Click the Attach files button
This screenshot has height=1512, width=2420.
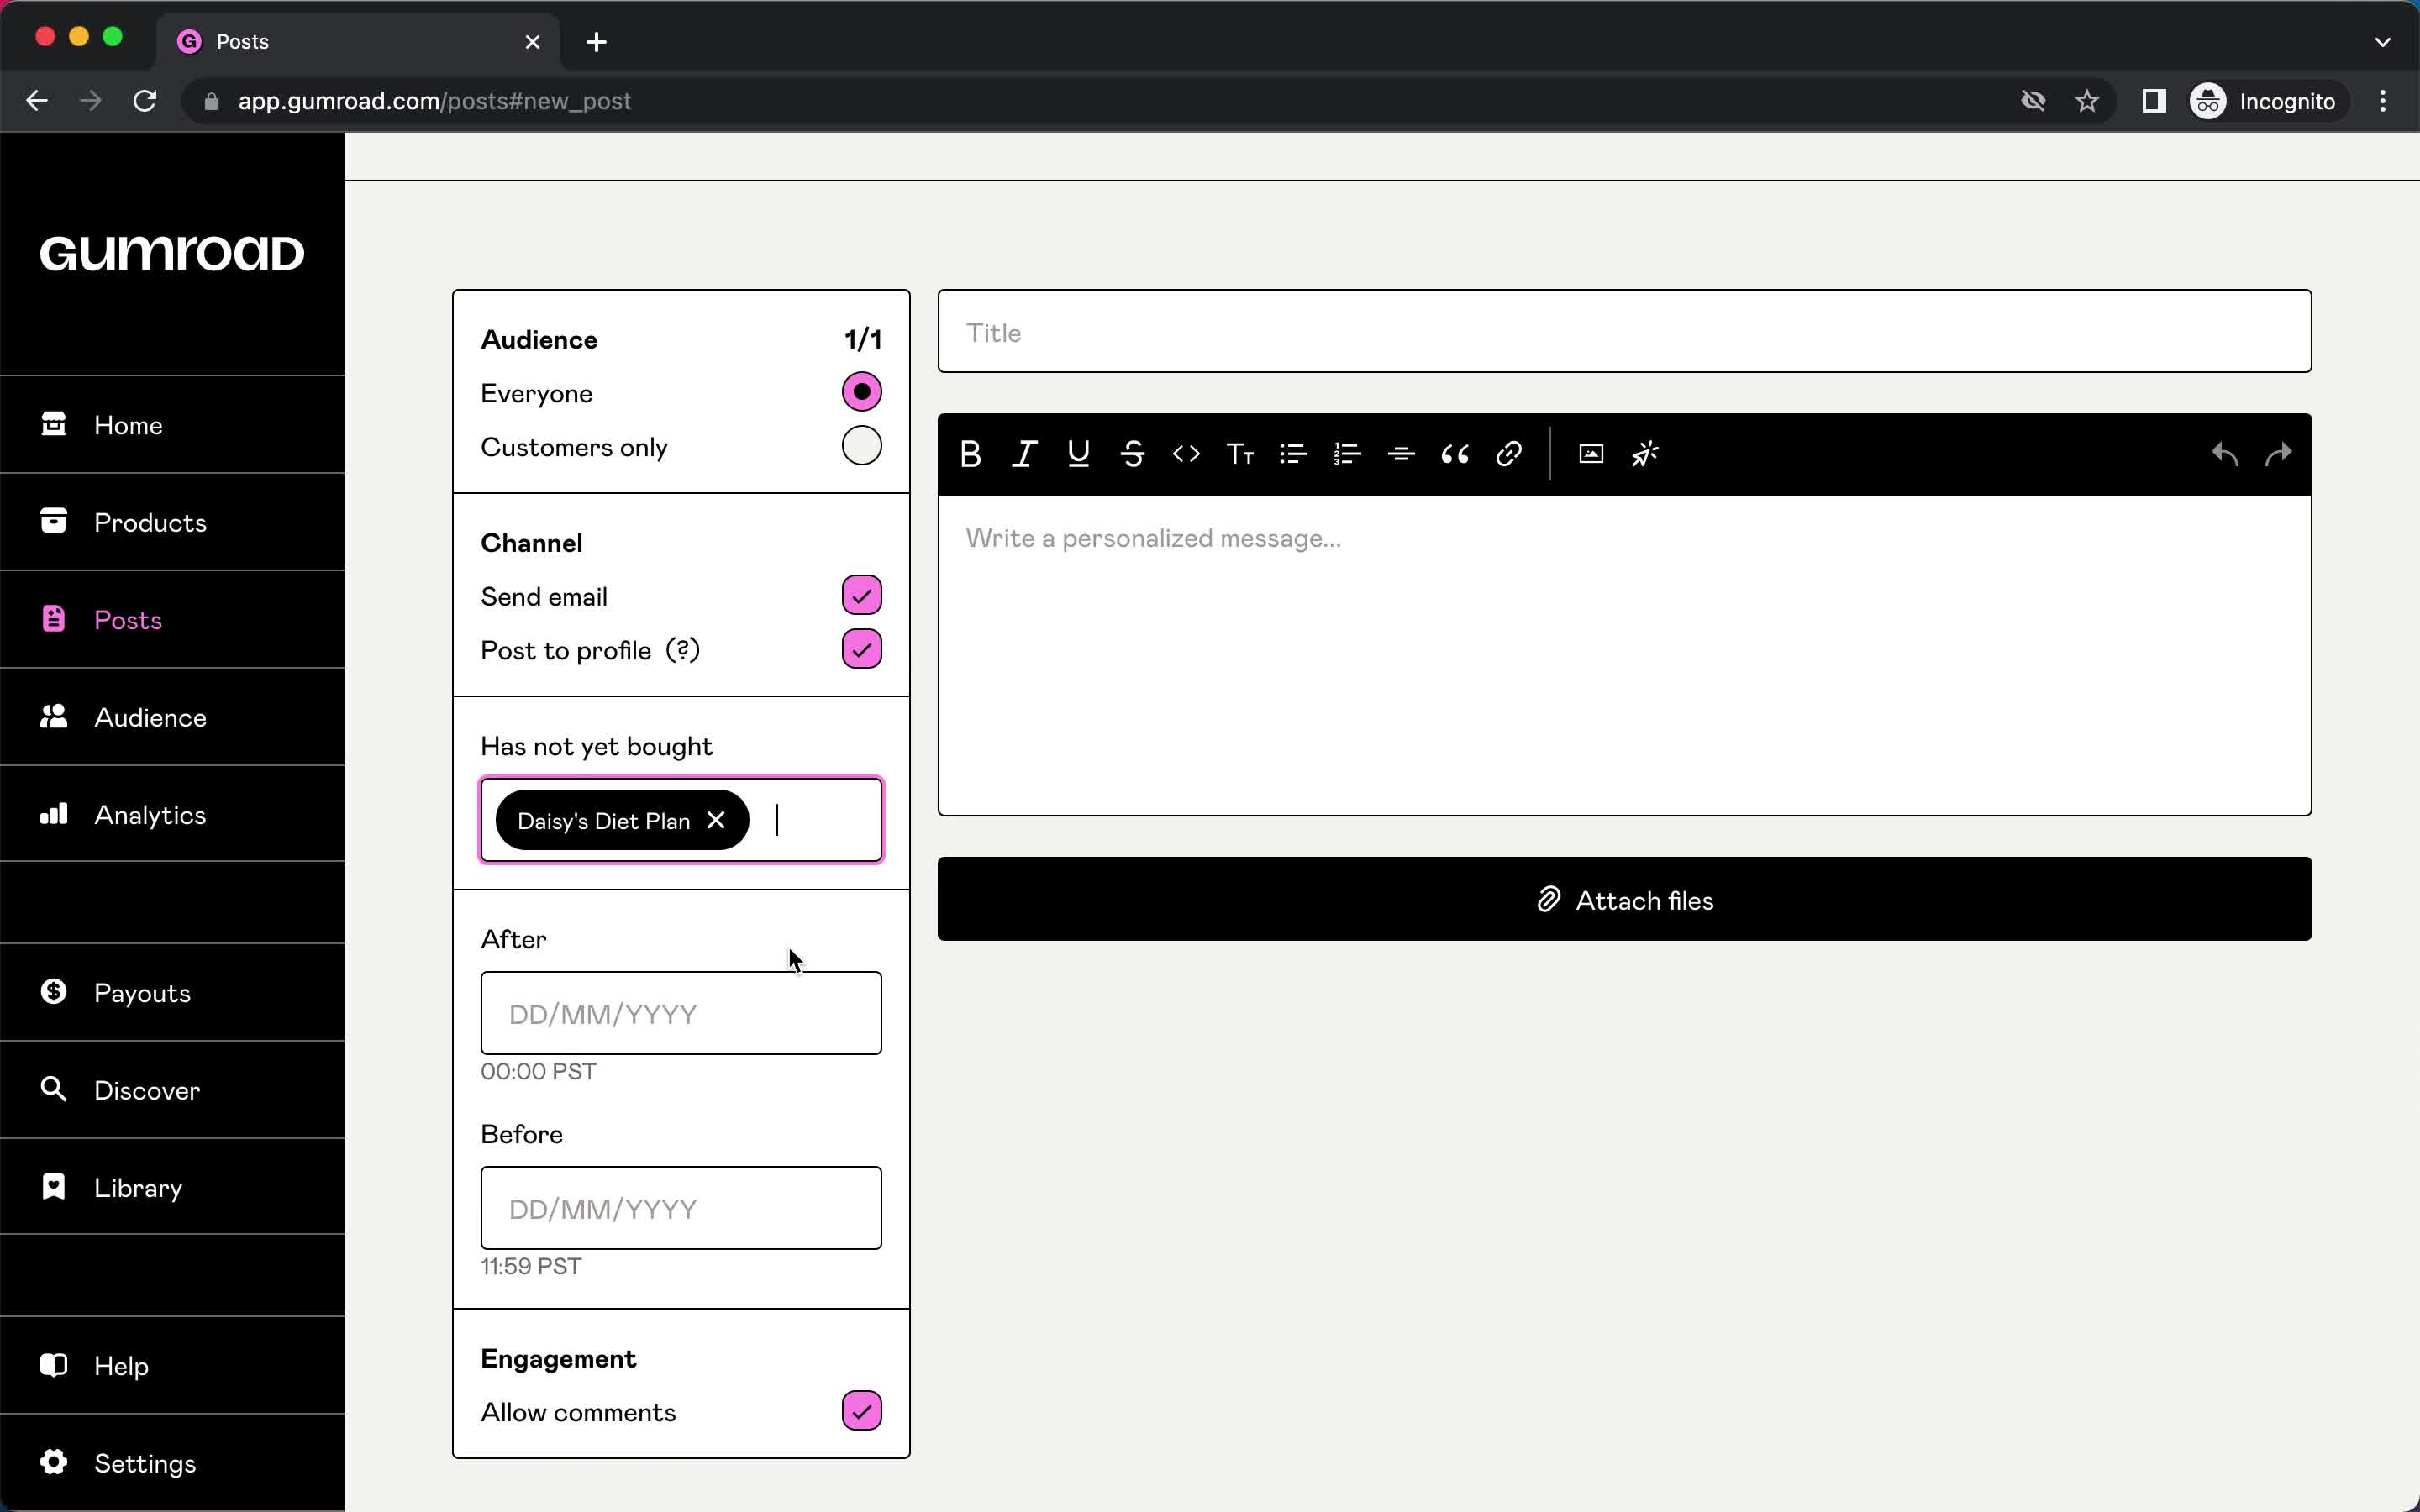point(1624,899)
